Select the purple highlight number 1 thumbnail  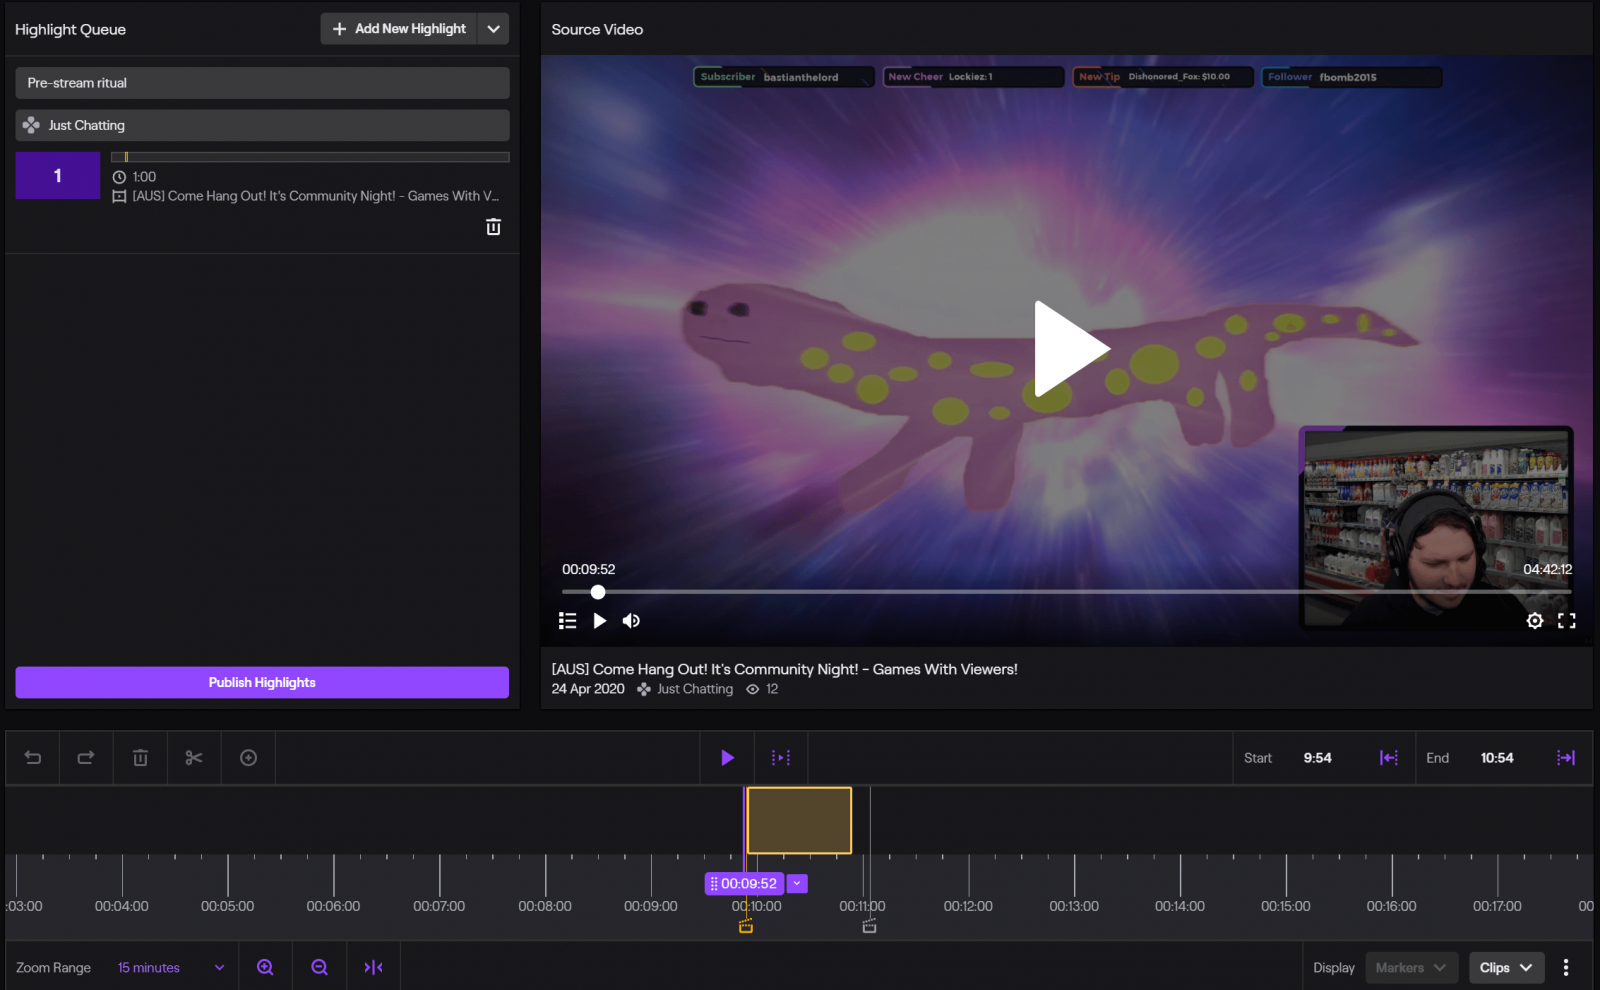pos(58,176)
